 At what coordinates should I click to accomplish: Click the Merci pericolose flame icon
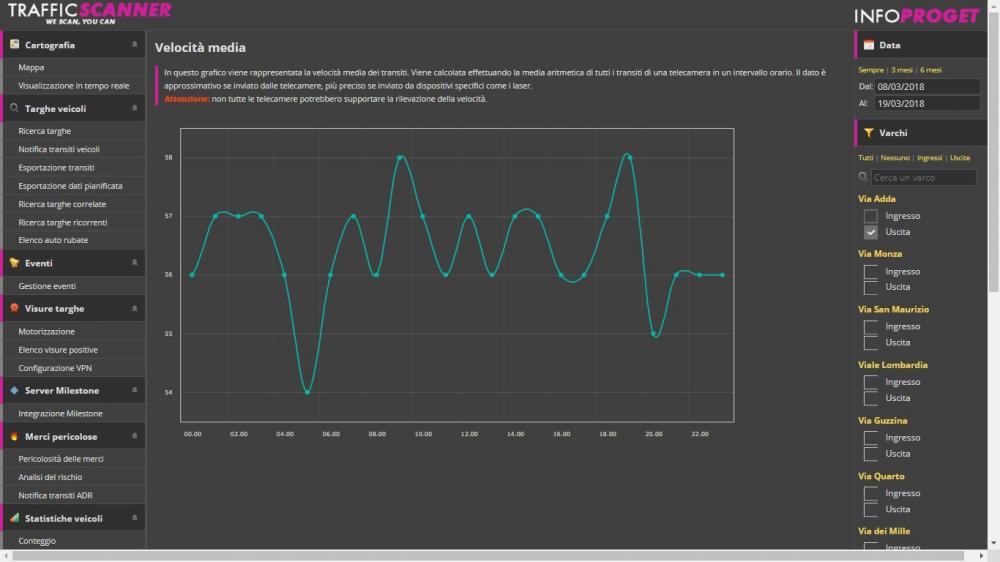[15, 437]
